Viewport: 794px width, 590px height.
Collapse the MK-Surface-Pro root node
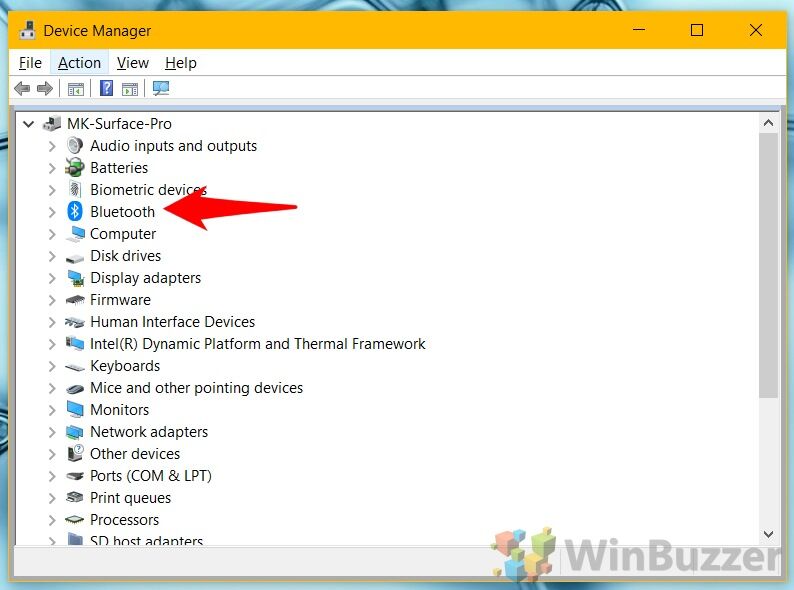29,124
